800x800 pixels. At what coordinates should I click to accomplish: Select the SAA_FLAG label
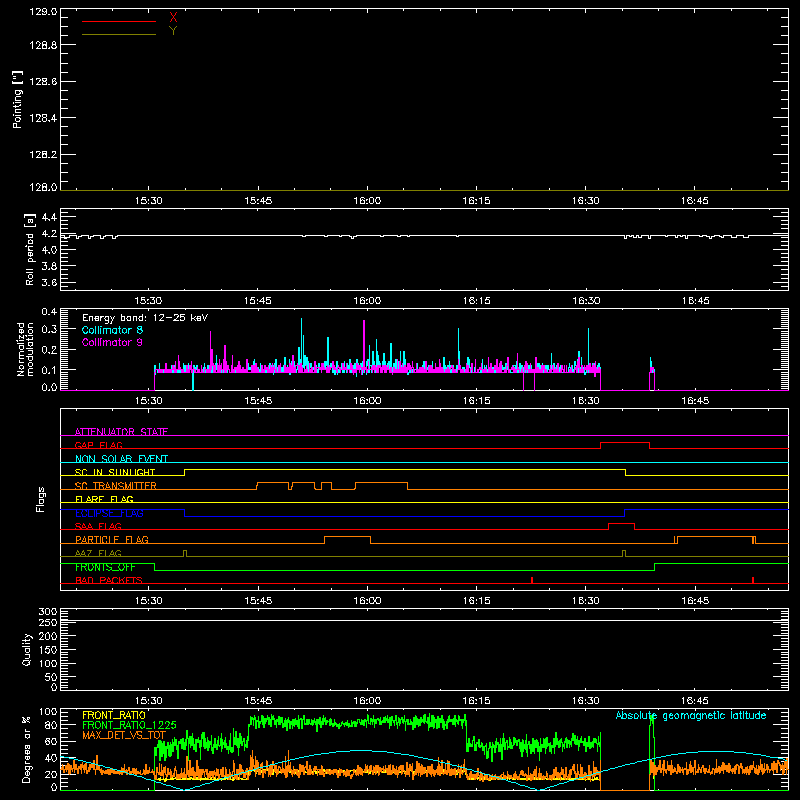(x=98, y=526)
